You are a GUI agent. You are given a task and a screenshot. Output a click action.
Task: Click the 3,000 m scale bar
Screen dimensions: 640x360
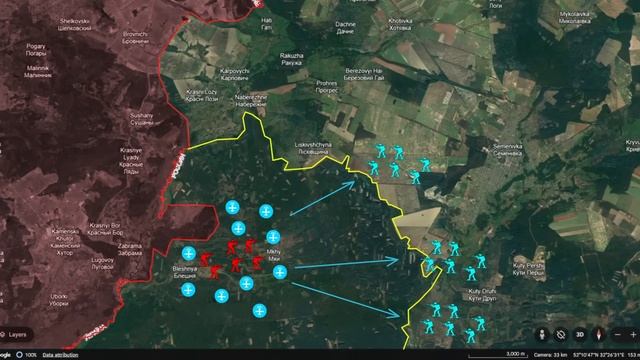tap(498, 355)
